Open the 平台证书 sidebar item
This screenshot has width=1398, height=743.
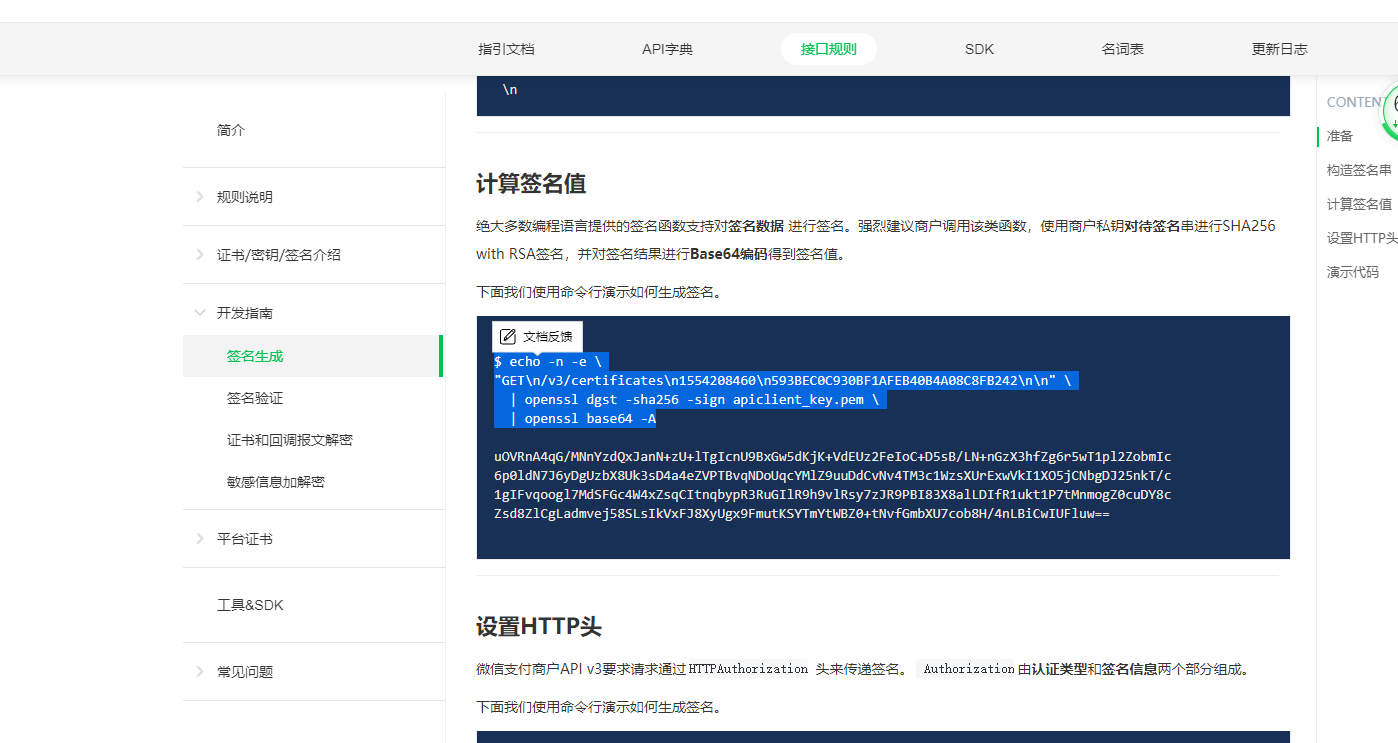[x=245, y=539]
